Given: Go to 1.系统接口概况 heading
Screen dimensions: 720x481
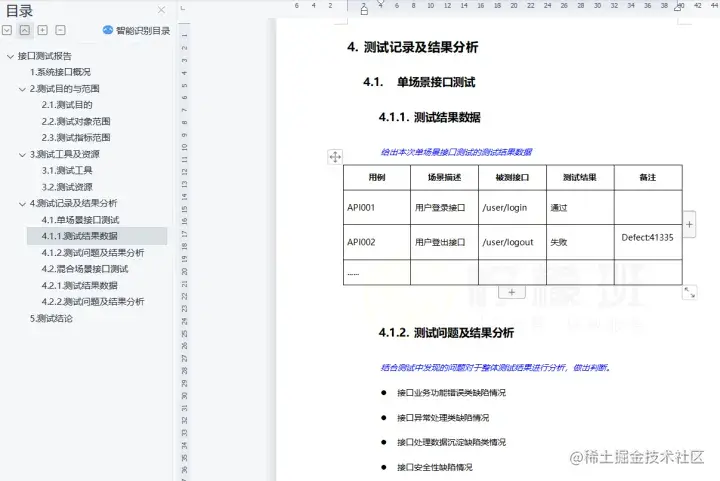Looking at the screenshot, I should [x=60, y=72].
